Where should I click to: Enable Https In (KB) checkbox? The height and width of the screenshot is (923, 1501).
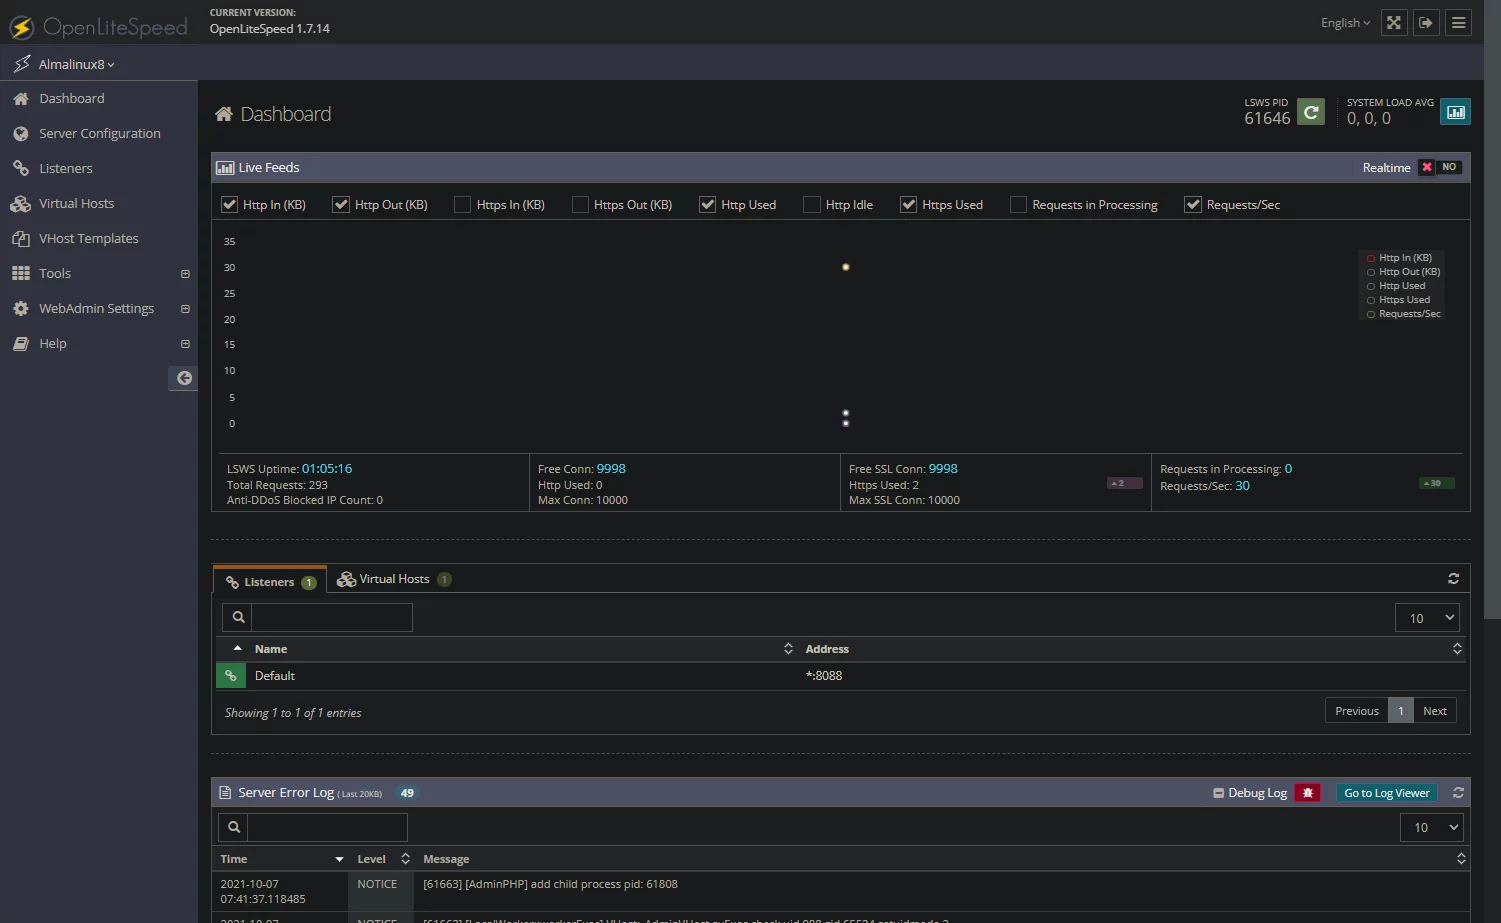462,205
